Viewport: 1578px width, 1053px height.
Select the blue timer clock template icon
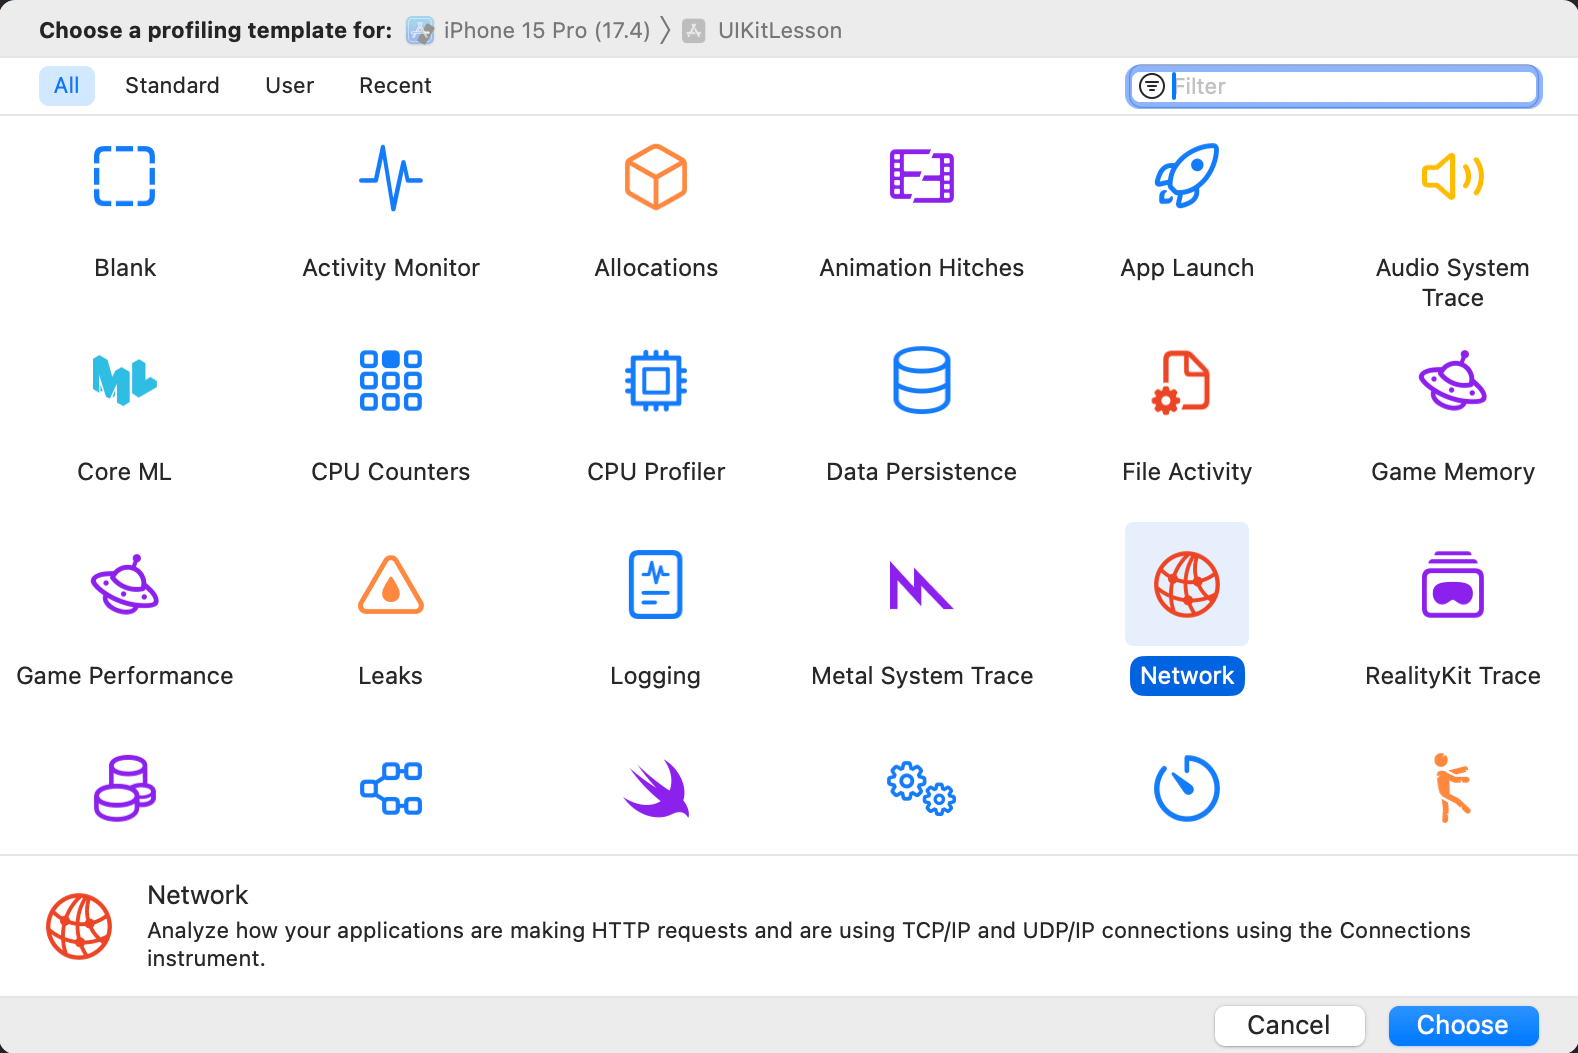coord(1187,788)
